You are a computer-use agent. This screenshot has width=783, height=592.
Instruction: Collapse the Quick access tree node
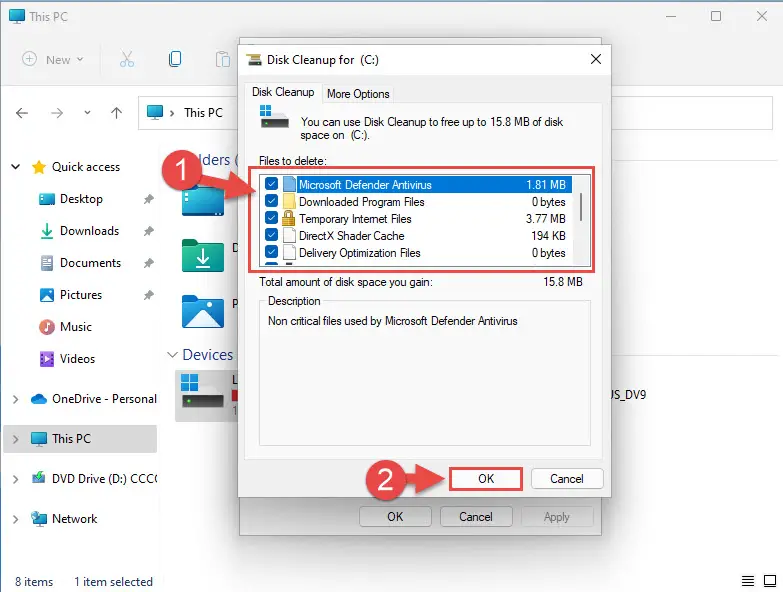pyautogui.click(x=16, y=167)
